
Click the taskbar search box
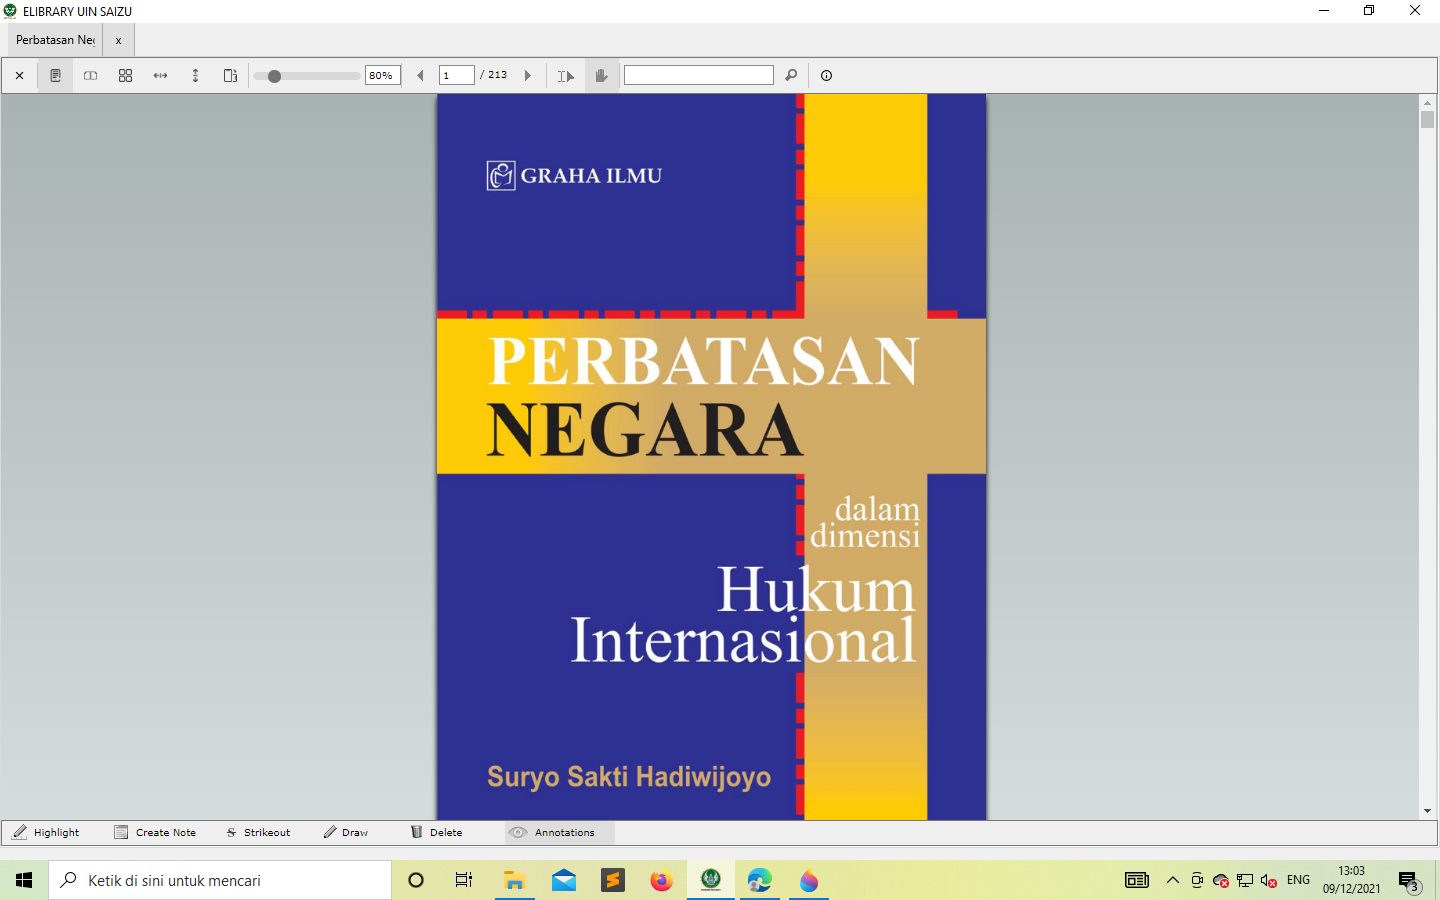220,880
